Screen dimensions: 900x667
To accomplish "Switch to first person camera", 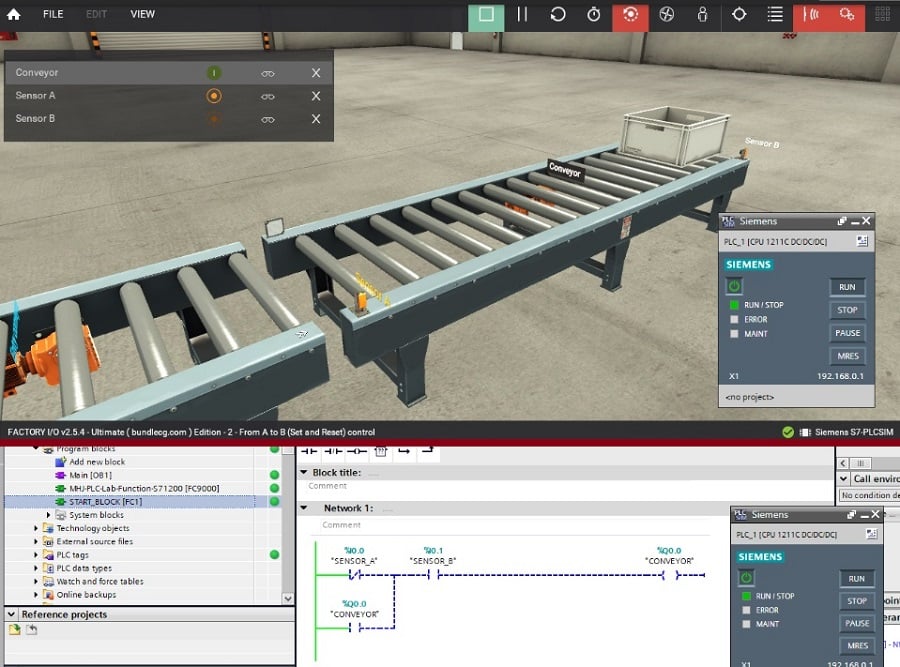I will click(703, 14).
